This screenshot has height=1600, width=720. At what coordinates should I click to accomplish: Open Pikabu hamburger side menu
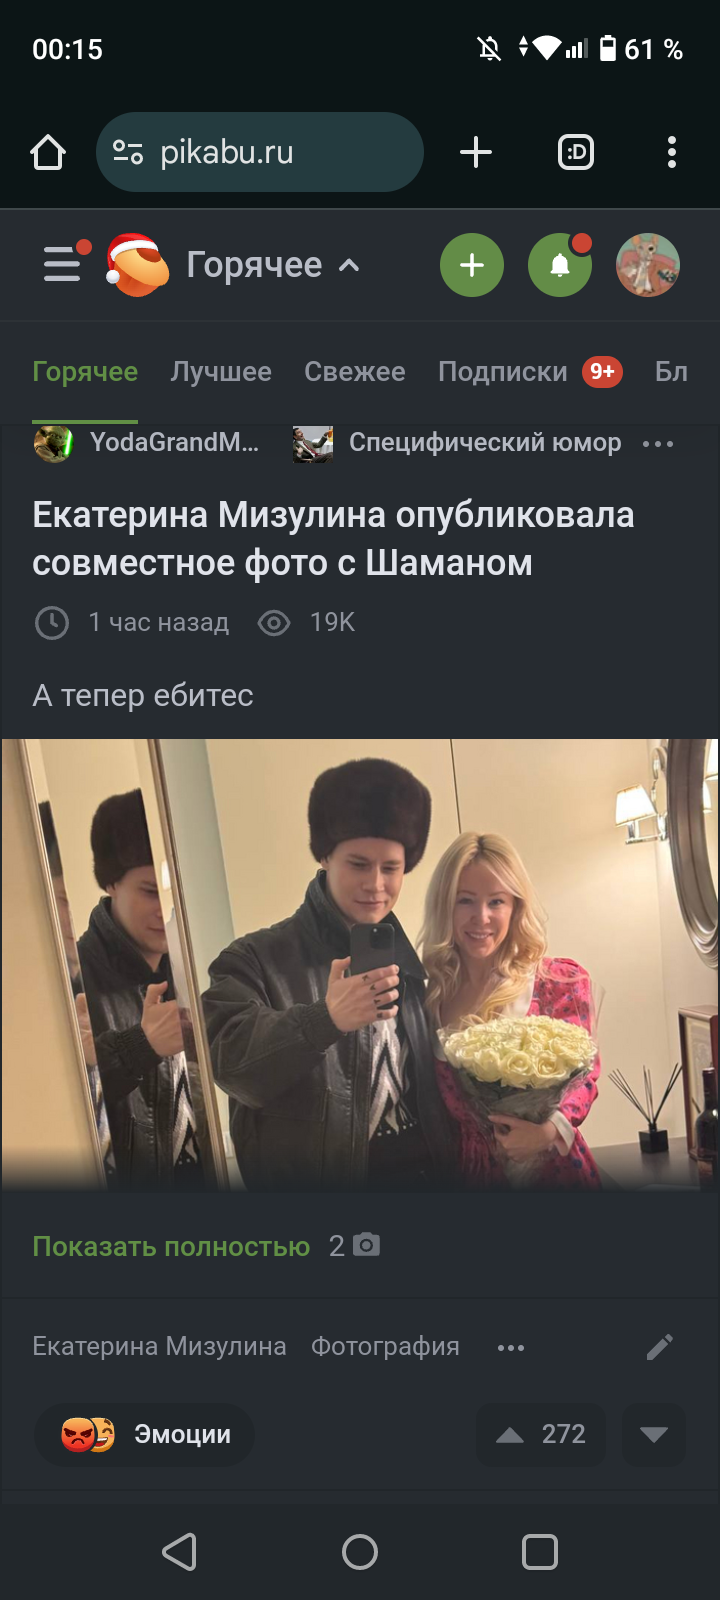pyautogui.click(x=62, y=264)
